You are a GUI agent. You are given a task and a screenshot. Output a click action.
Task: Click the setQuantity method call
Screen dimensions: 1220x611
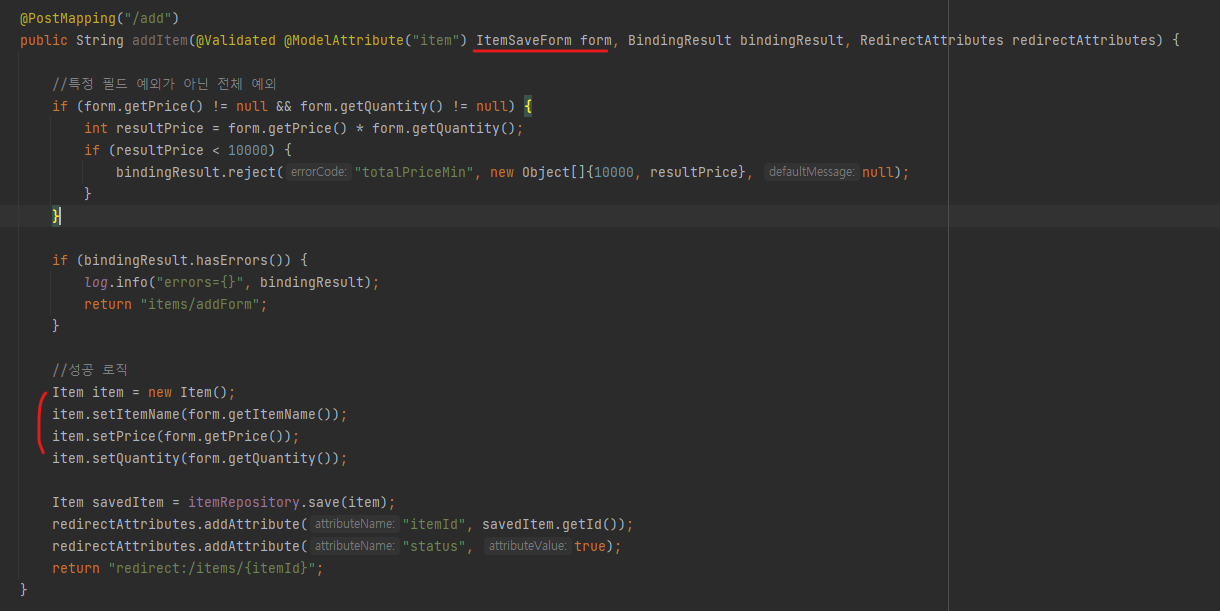click(x=136, y=458)
